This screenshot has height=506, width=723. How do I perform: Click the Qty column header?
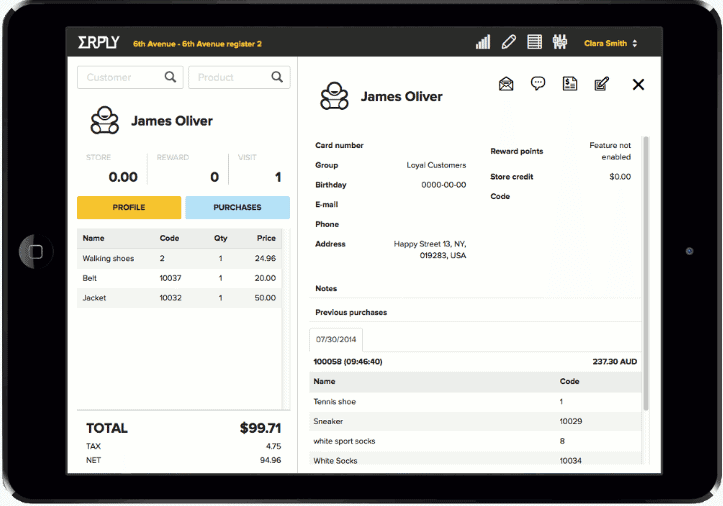pyautogui.click(x=220, y=238)
